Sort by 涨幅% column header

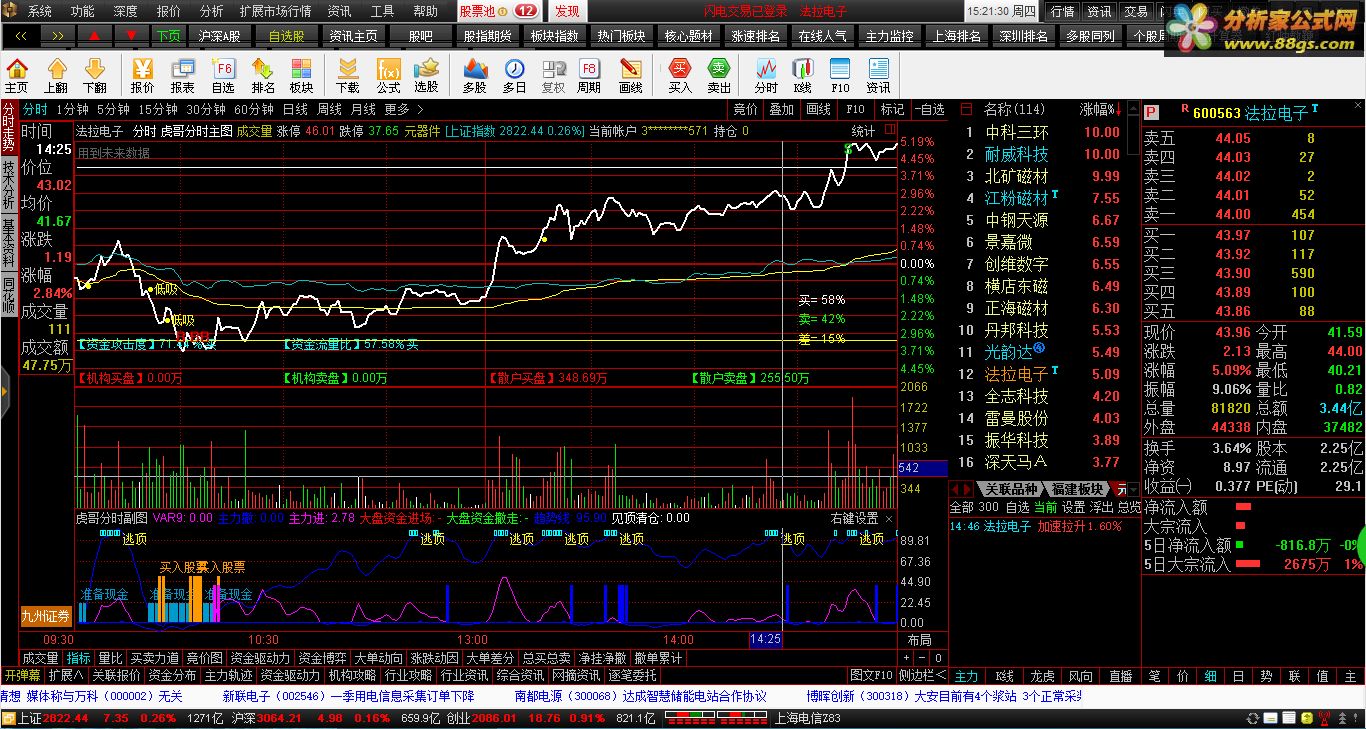tap(1099, 109)
